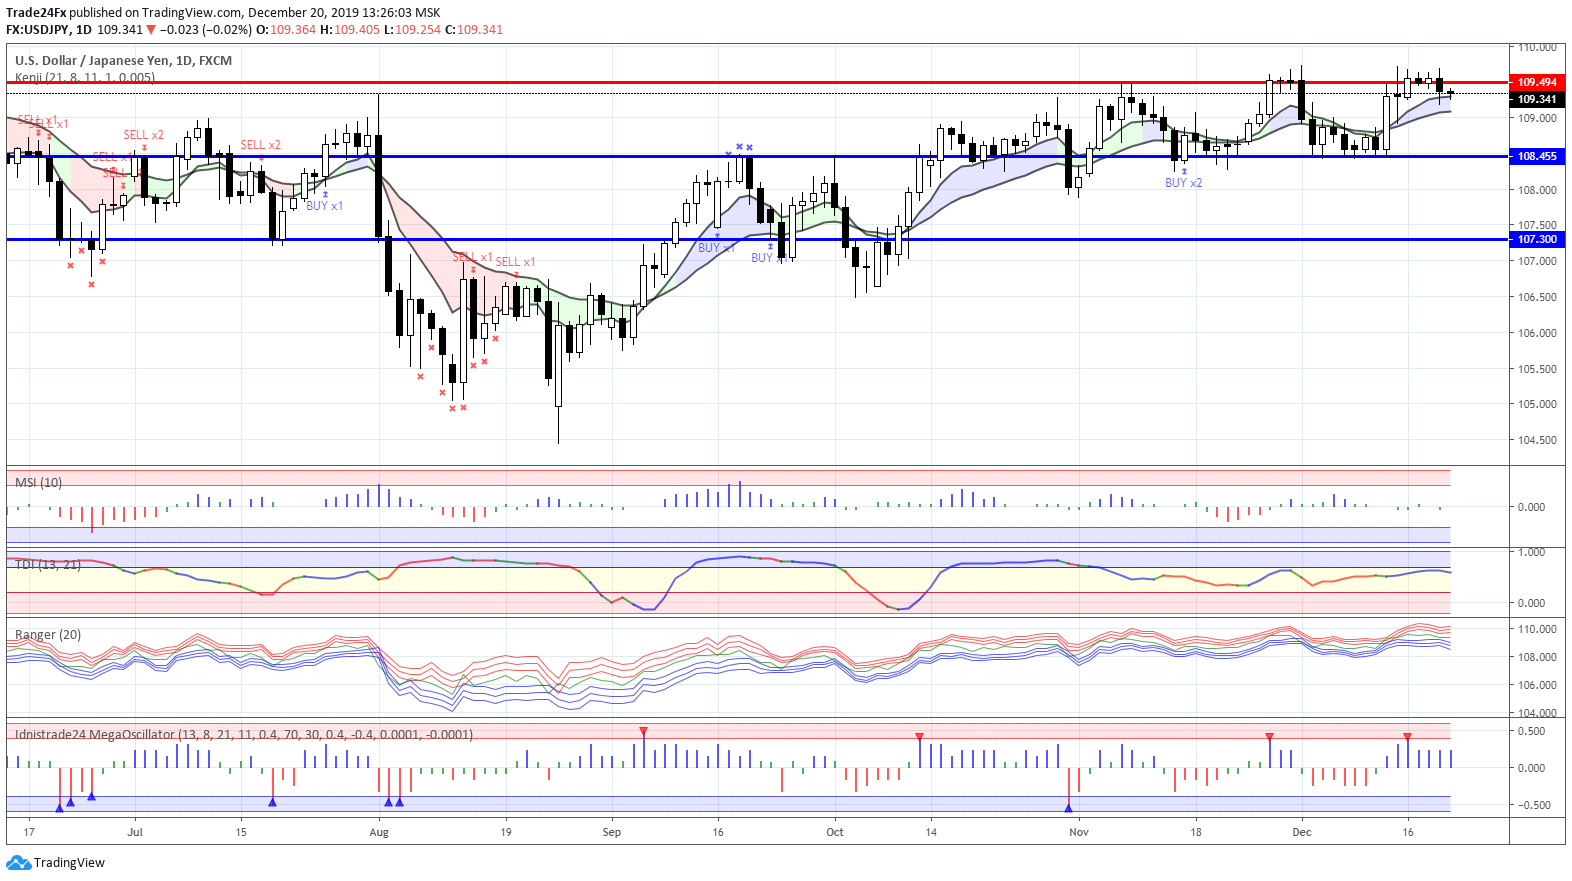The width and height of the screenshot is (1572, 881).
Task: Click 106.500 on the main price axis
Action: 1537,297
